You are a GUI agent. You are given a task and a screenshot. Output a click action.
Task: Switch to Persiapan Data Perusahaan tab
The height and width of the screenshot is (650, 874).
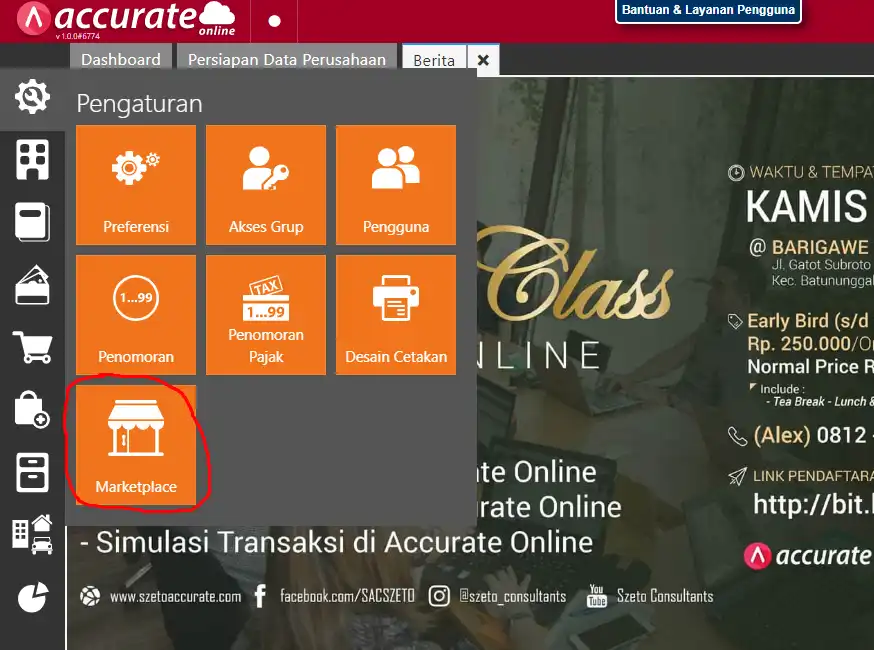tap(287, 59)
